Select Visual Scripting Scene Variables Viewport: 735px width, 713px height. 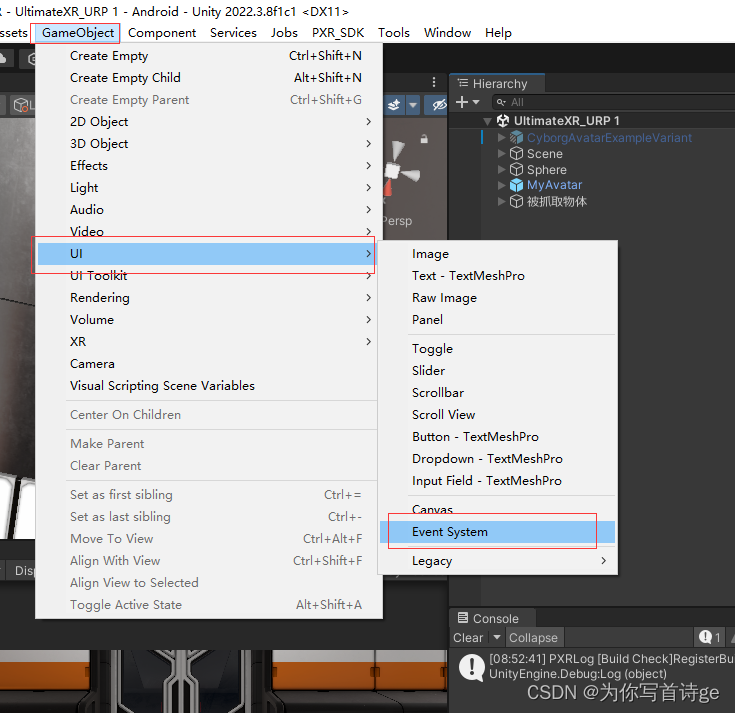tap(209, 386)
